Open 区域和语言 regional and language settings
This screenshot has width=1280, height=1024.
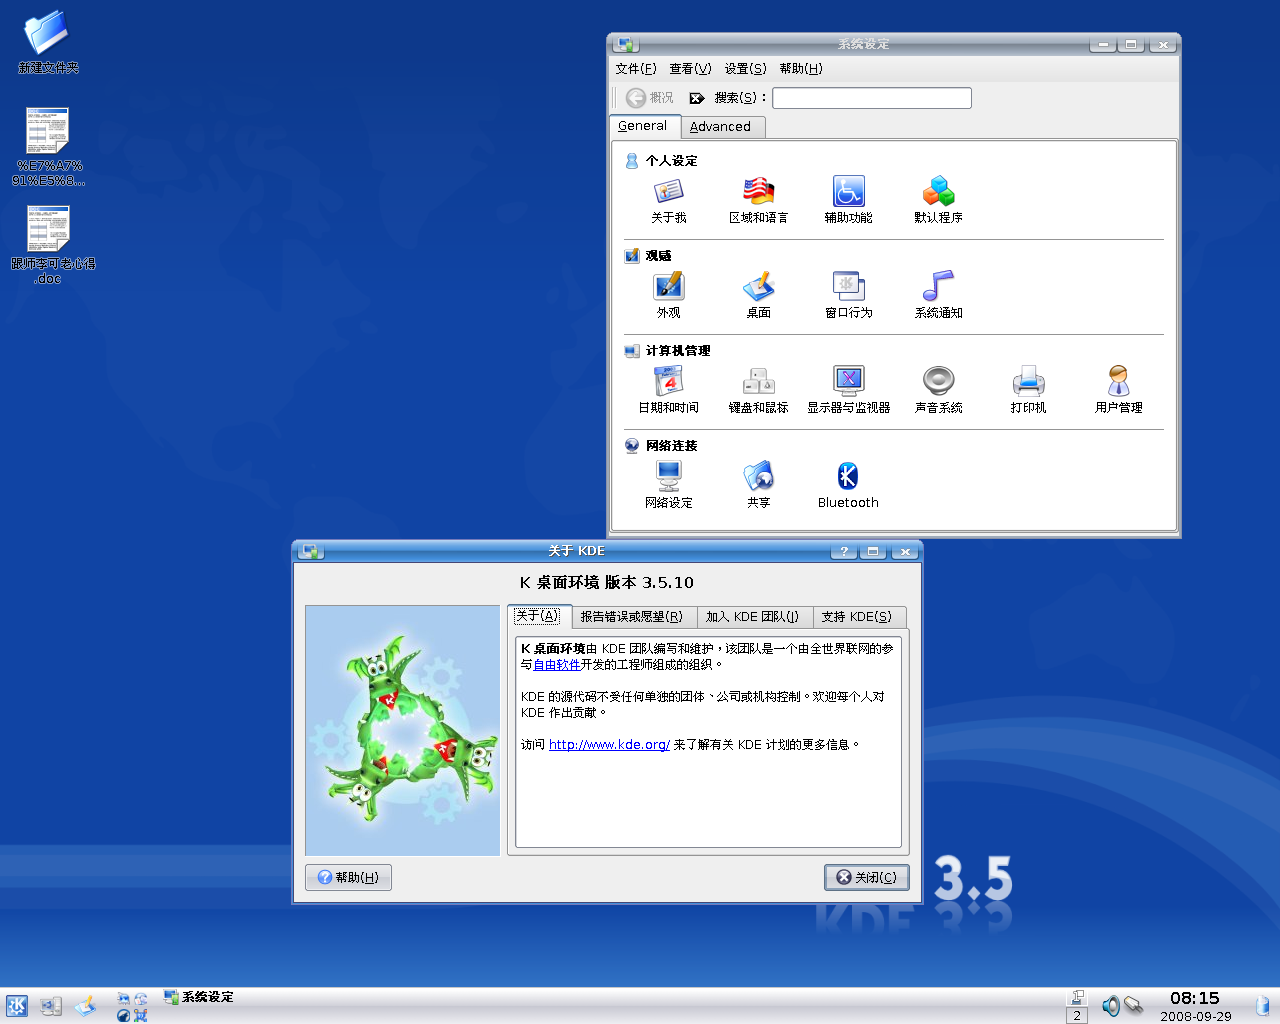pyautogui.click(x=758, y=200)
